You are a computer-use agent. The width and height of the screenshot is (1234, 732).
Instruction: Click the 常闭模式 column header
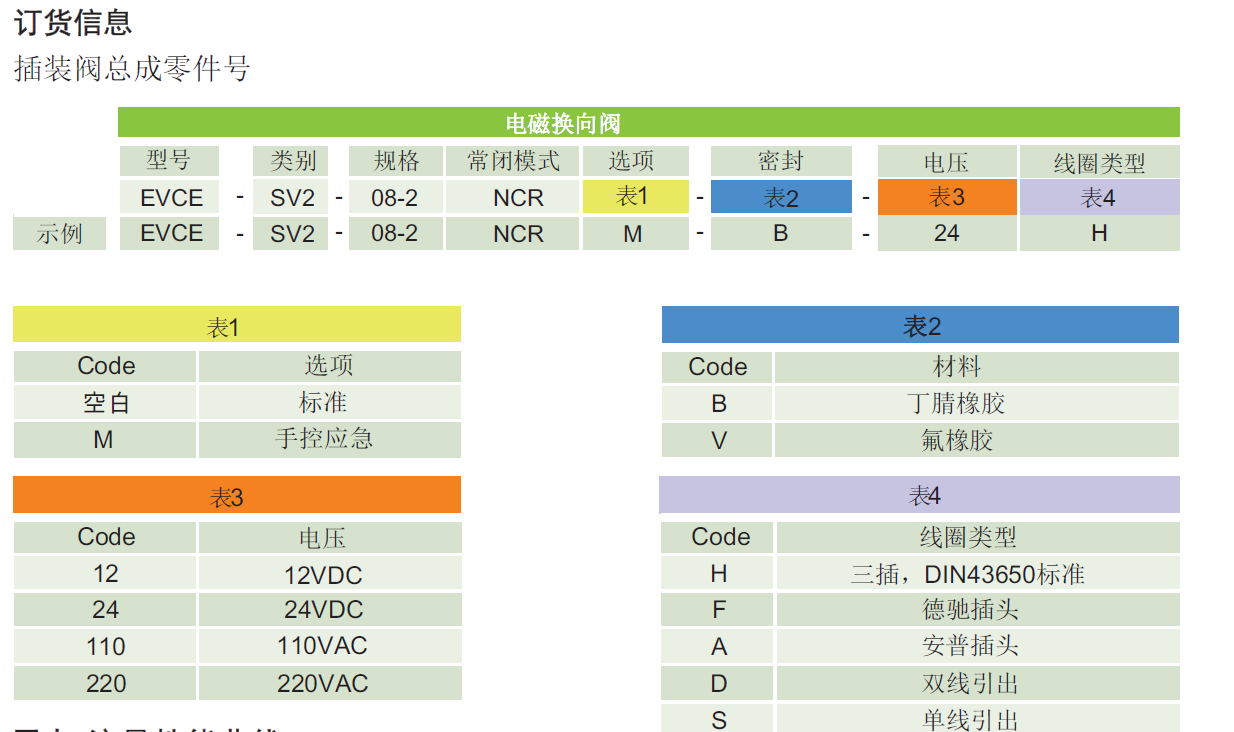point(511,161)
